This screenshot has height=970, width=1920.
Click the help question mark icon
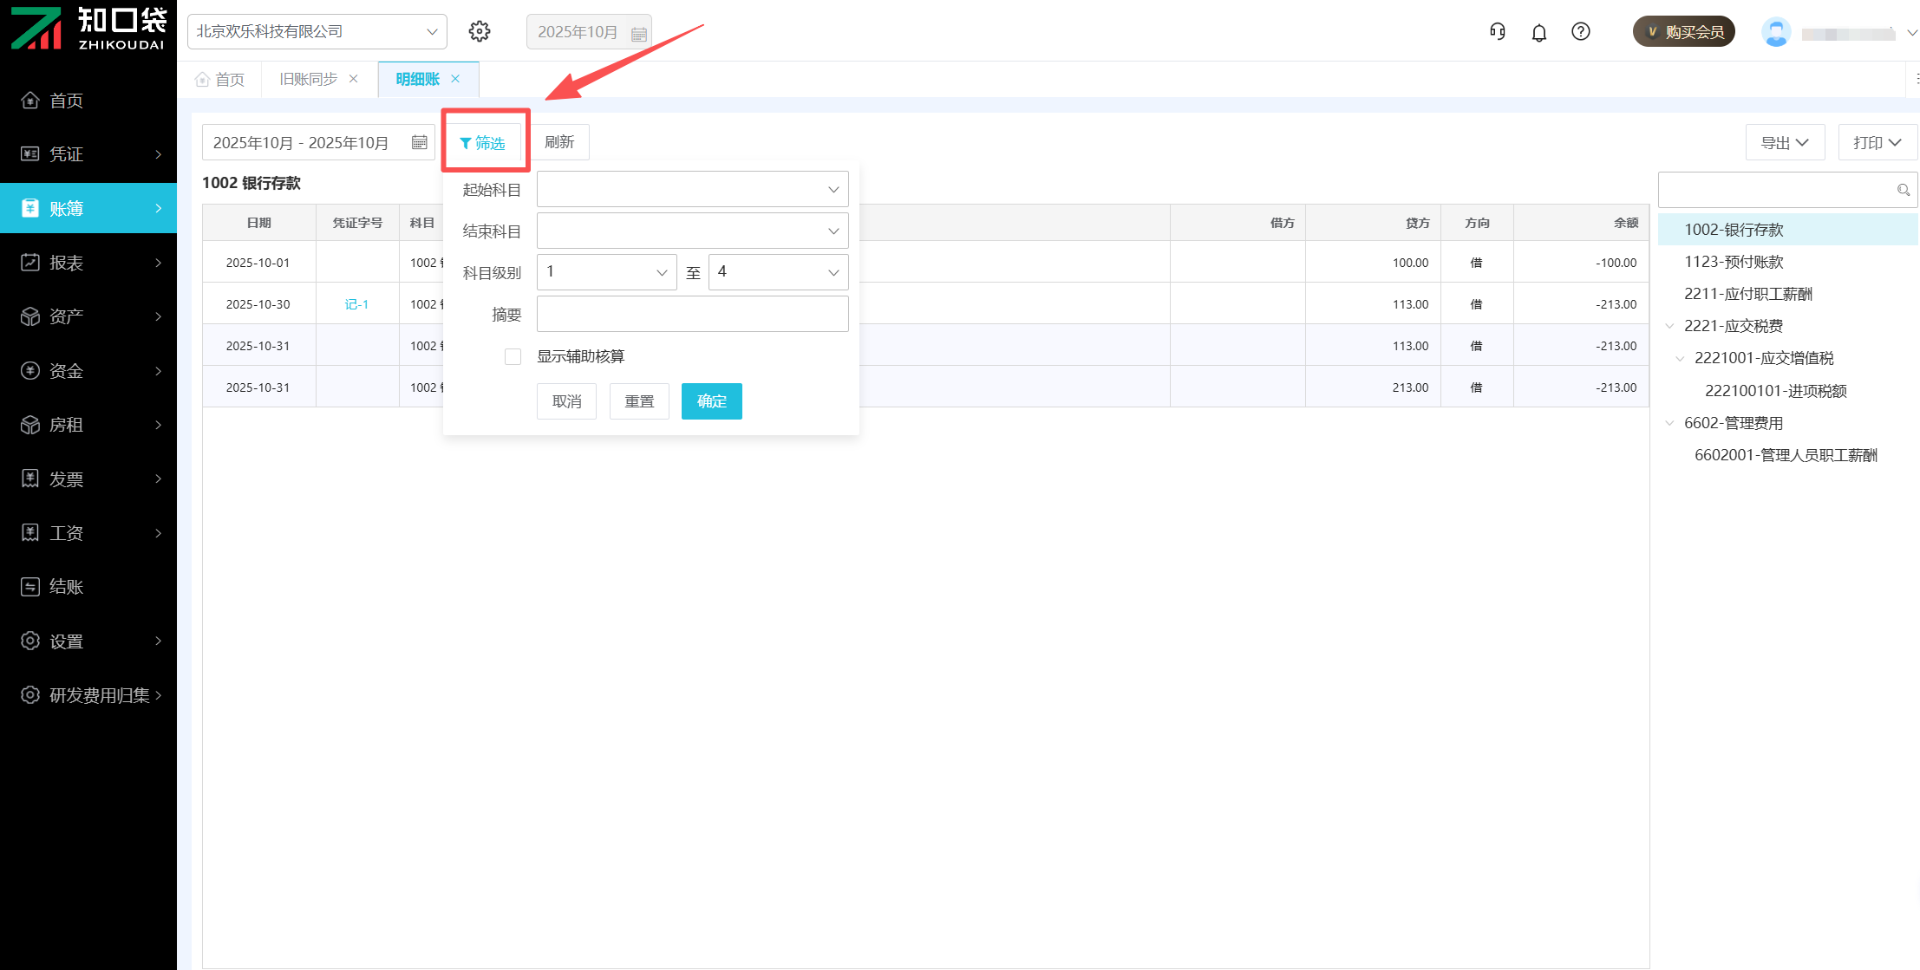(1581, 32)
